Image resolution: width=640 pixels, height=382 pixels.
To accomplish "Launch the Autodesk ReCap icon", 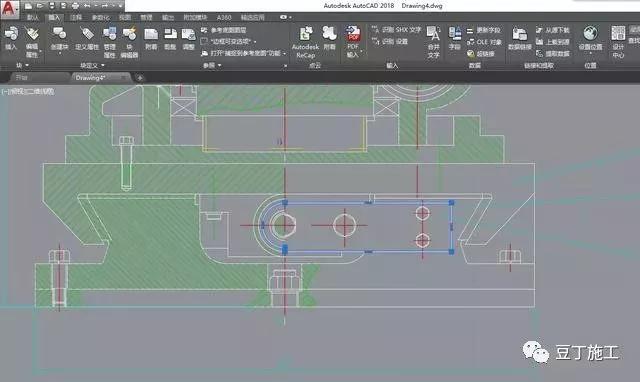I will (x=305, y=42).
